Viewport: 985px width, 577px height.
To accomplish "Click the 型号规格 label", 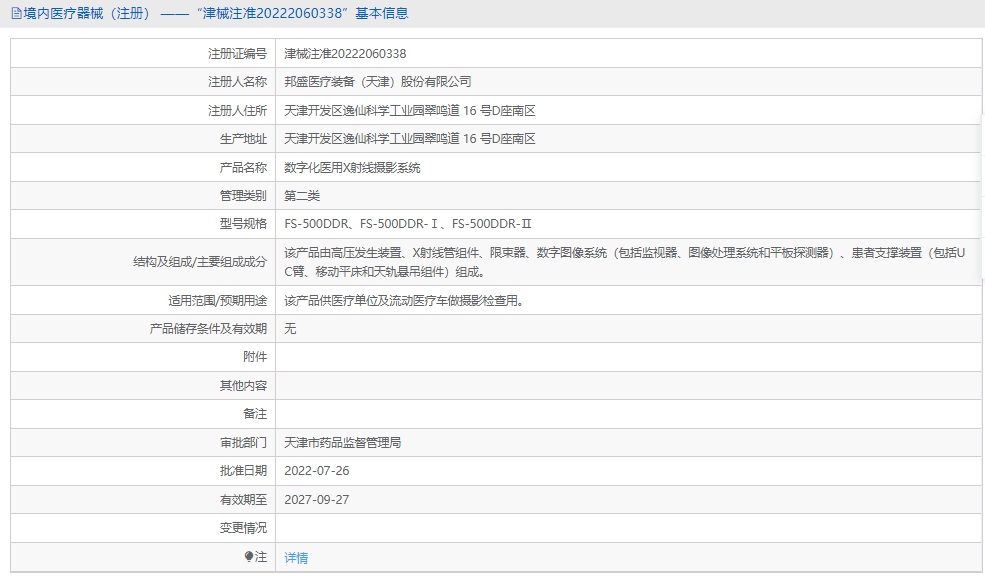I will 243,224.
